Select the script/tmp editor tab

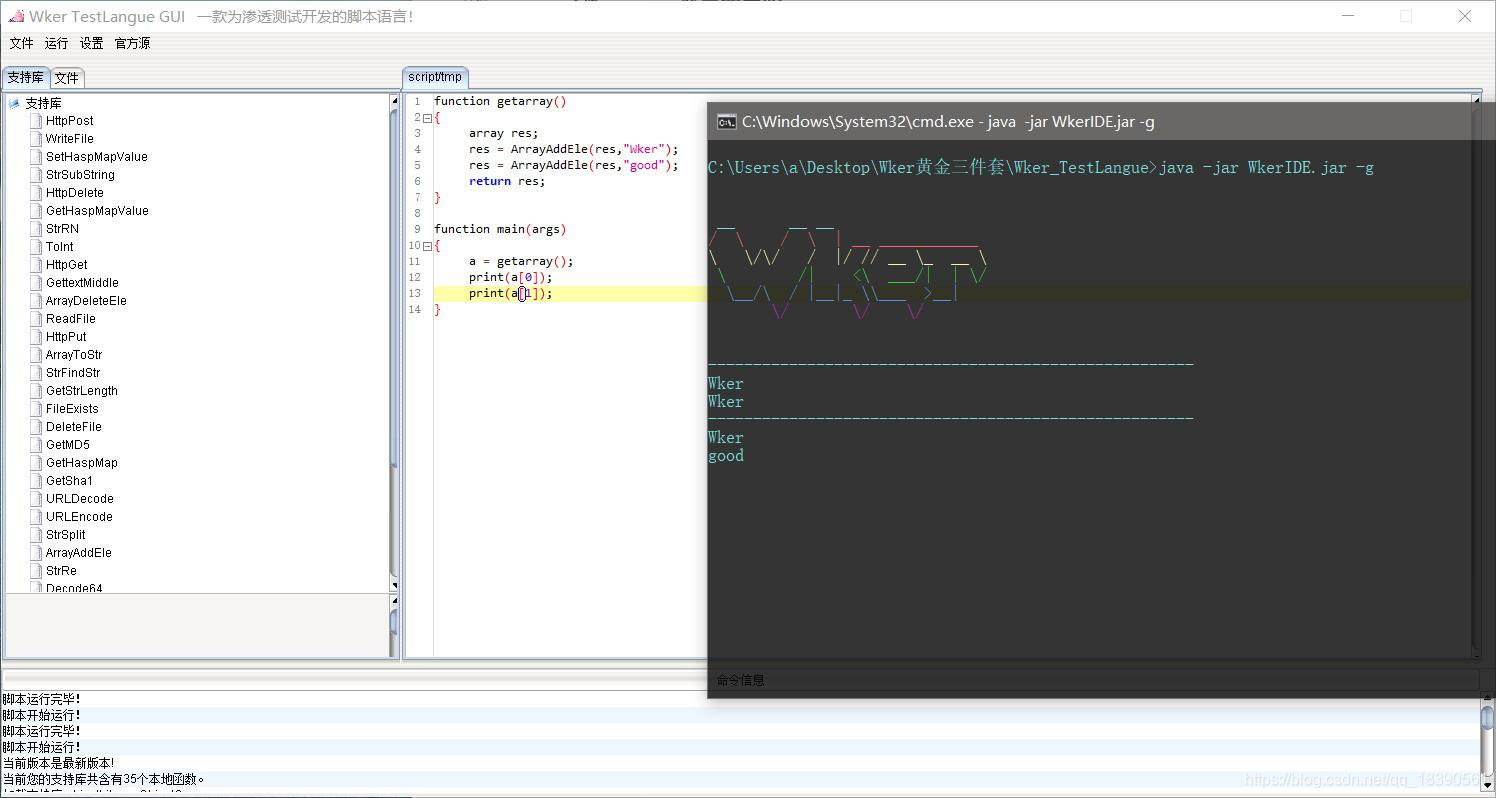pyautogui.click(x=435, y=77)
